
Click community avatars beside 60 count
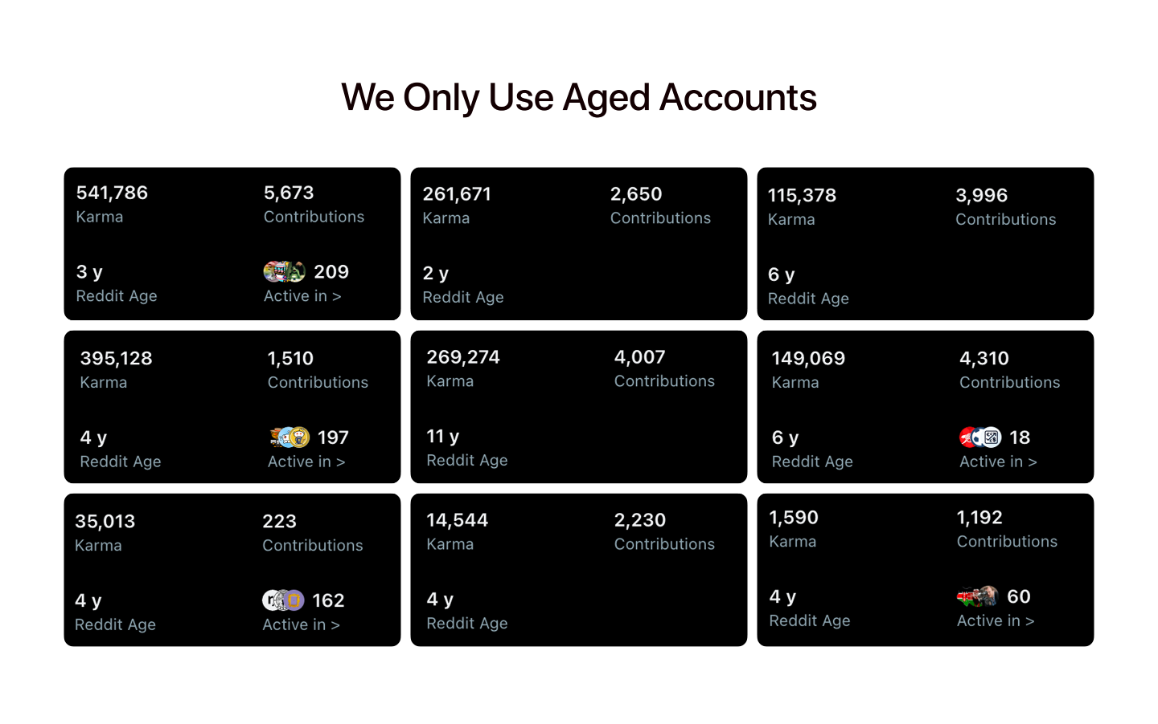point(978,596)
